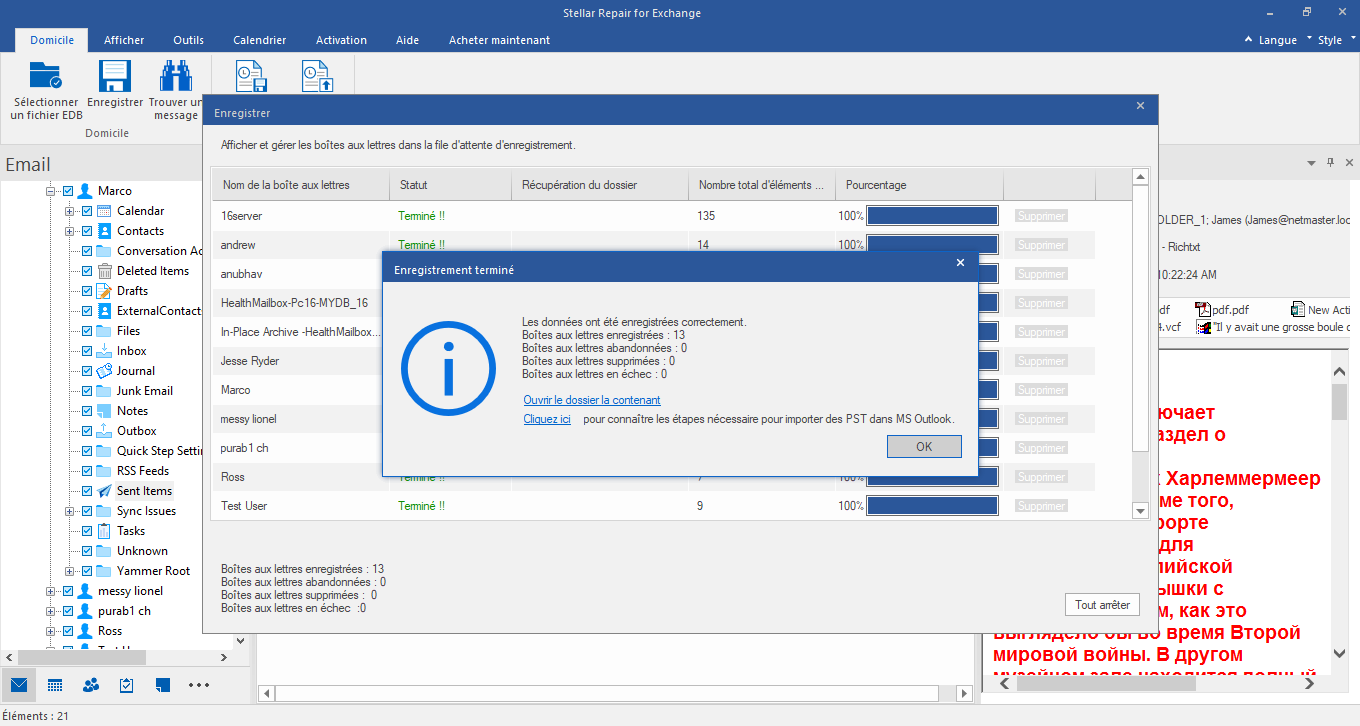
Task: Select the Contacts folder in tree
Action: (x=140, y=231)
